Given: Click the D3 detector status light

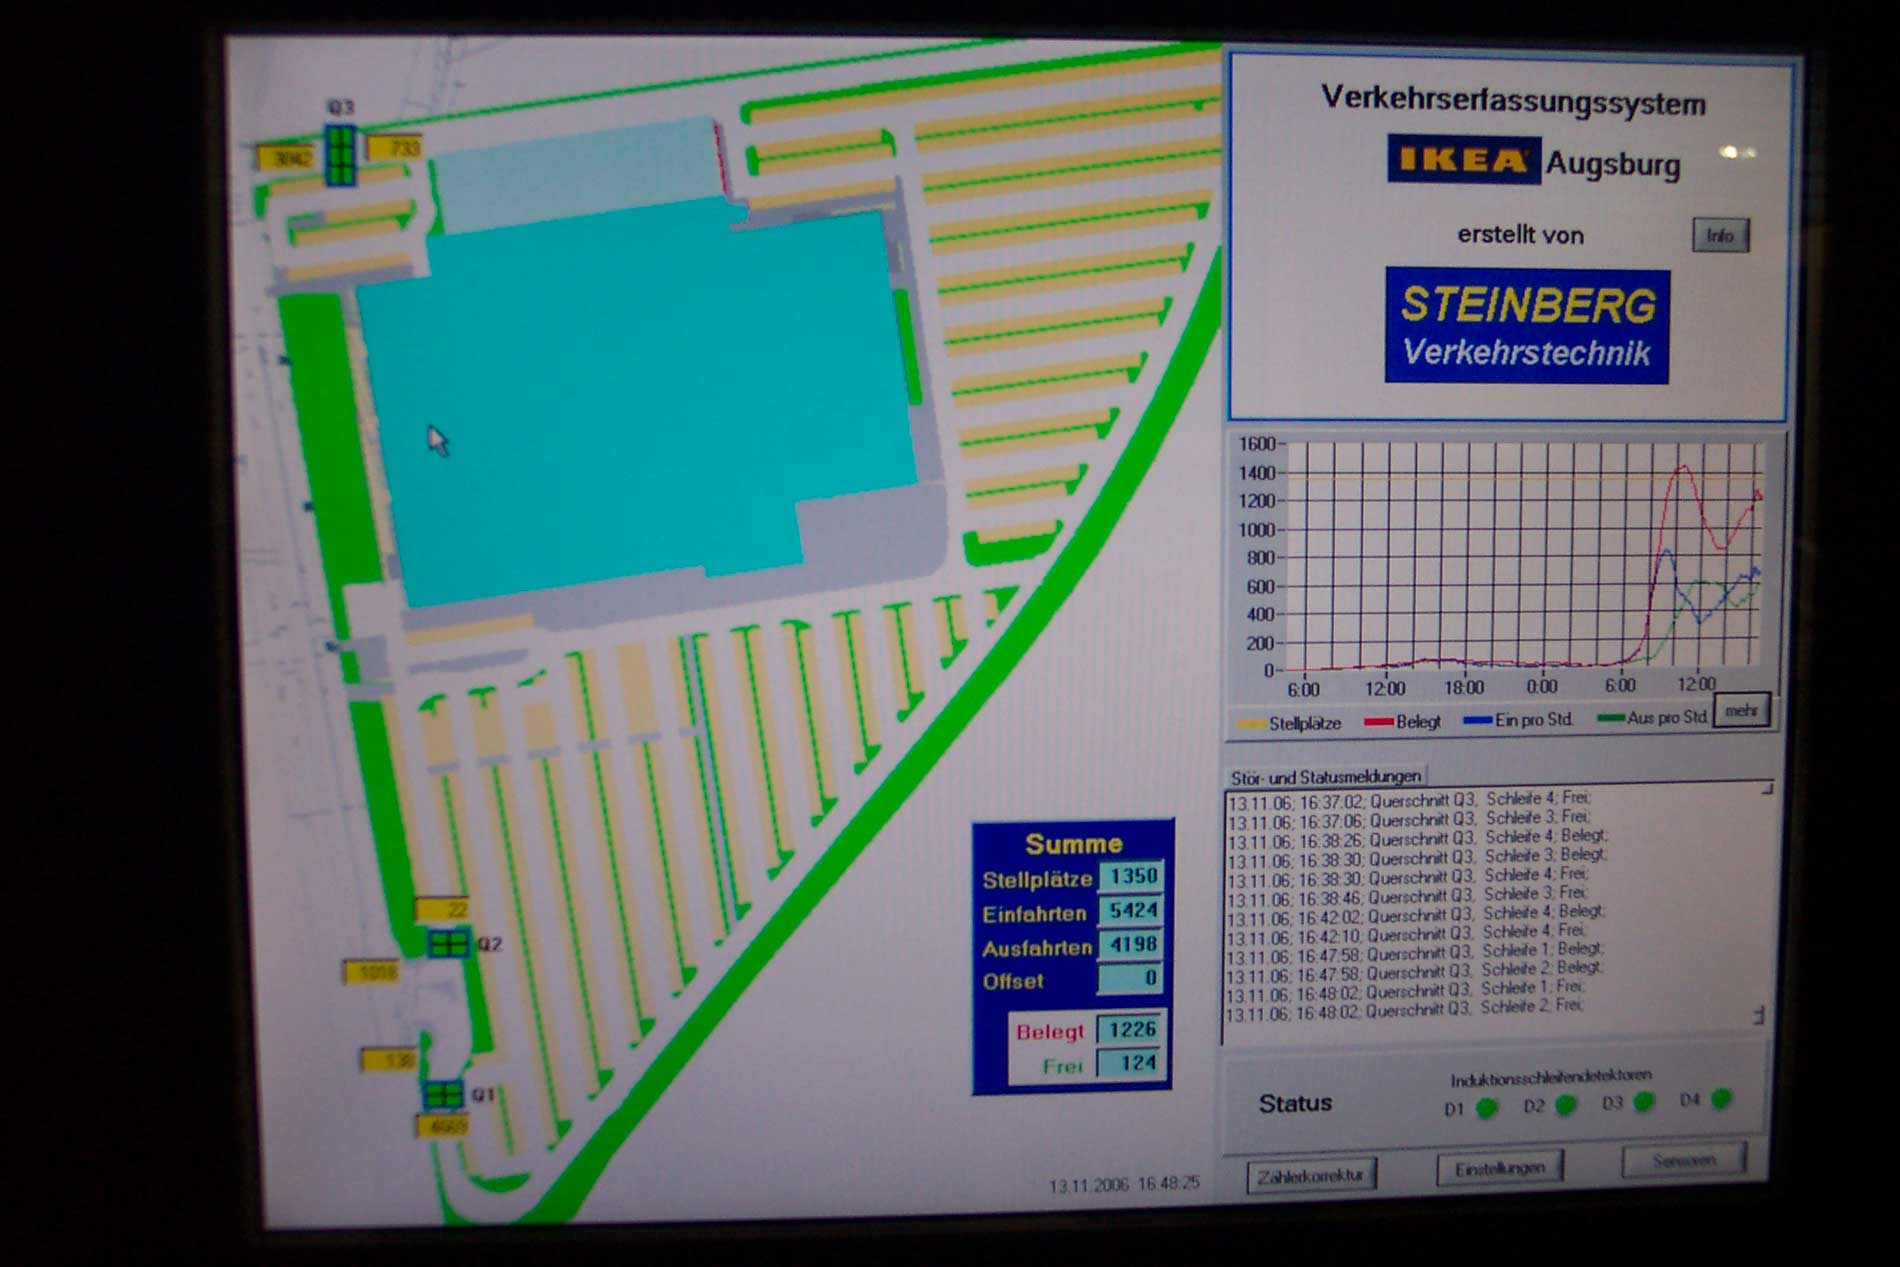Looking at the screenshot, I should point(1643,1102).
